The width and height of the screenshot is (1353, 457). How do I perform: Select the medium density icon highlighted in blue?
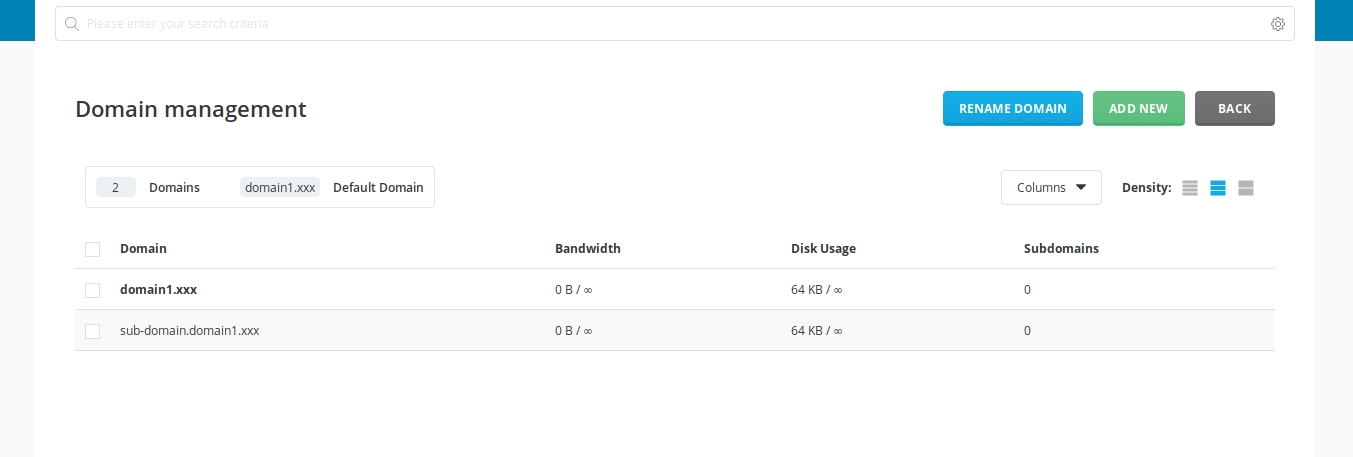(x=1218, y=188)
